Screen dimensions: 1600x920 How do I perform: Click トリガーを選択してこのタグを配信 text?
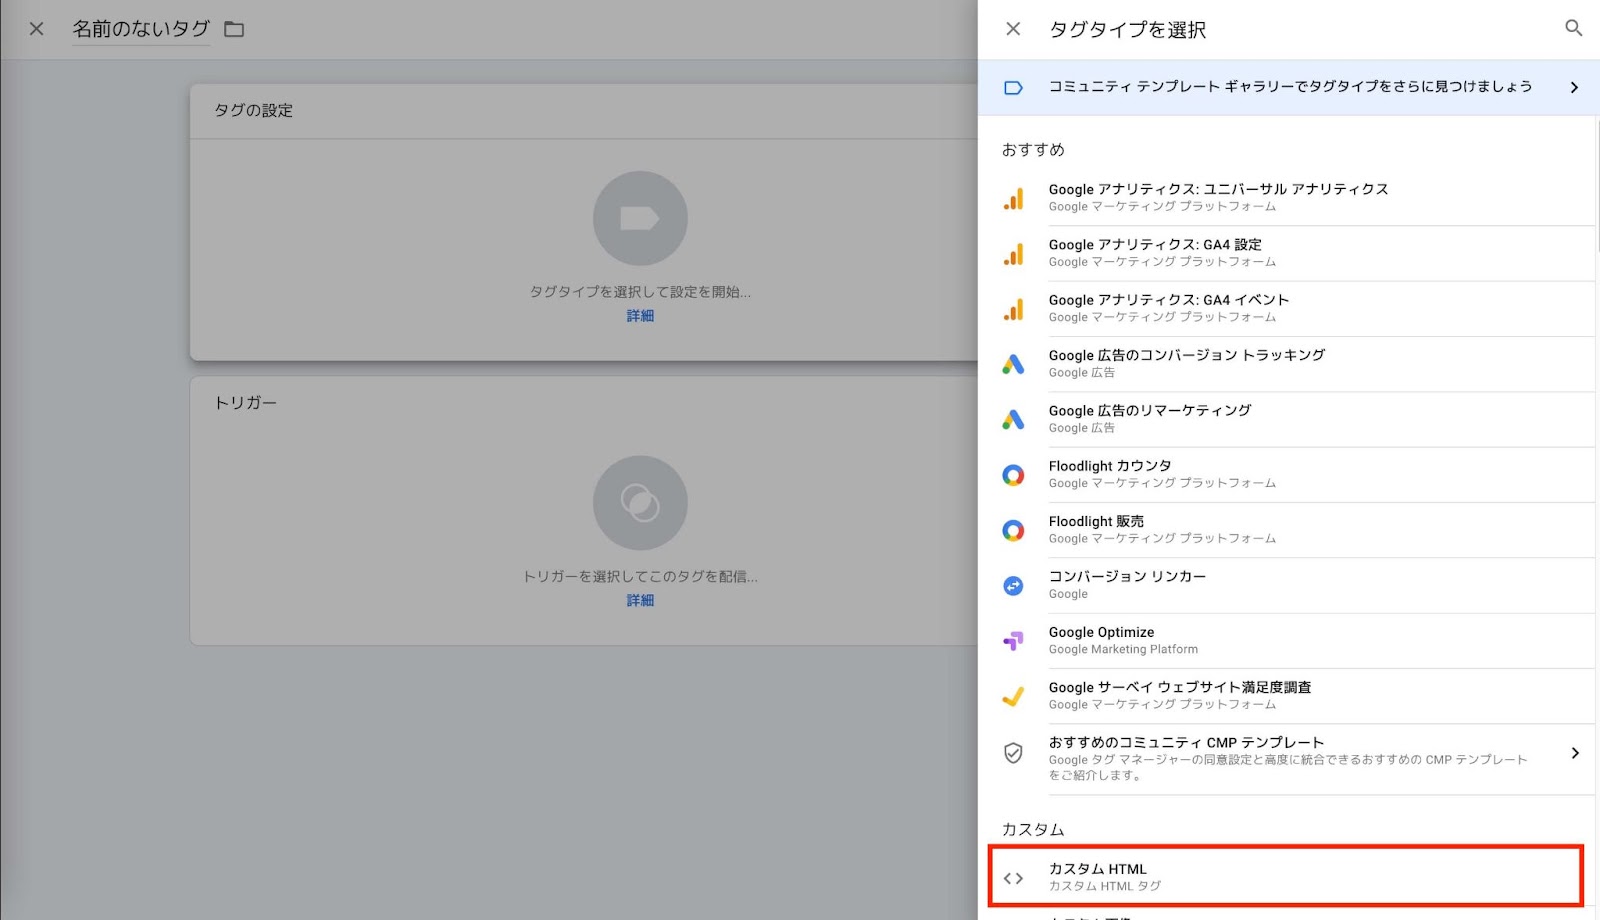click(x=640, y=577)
